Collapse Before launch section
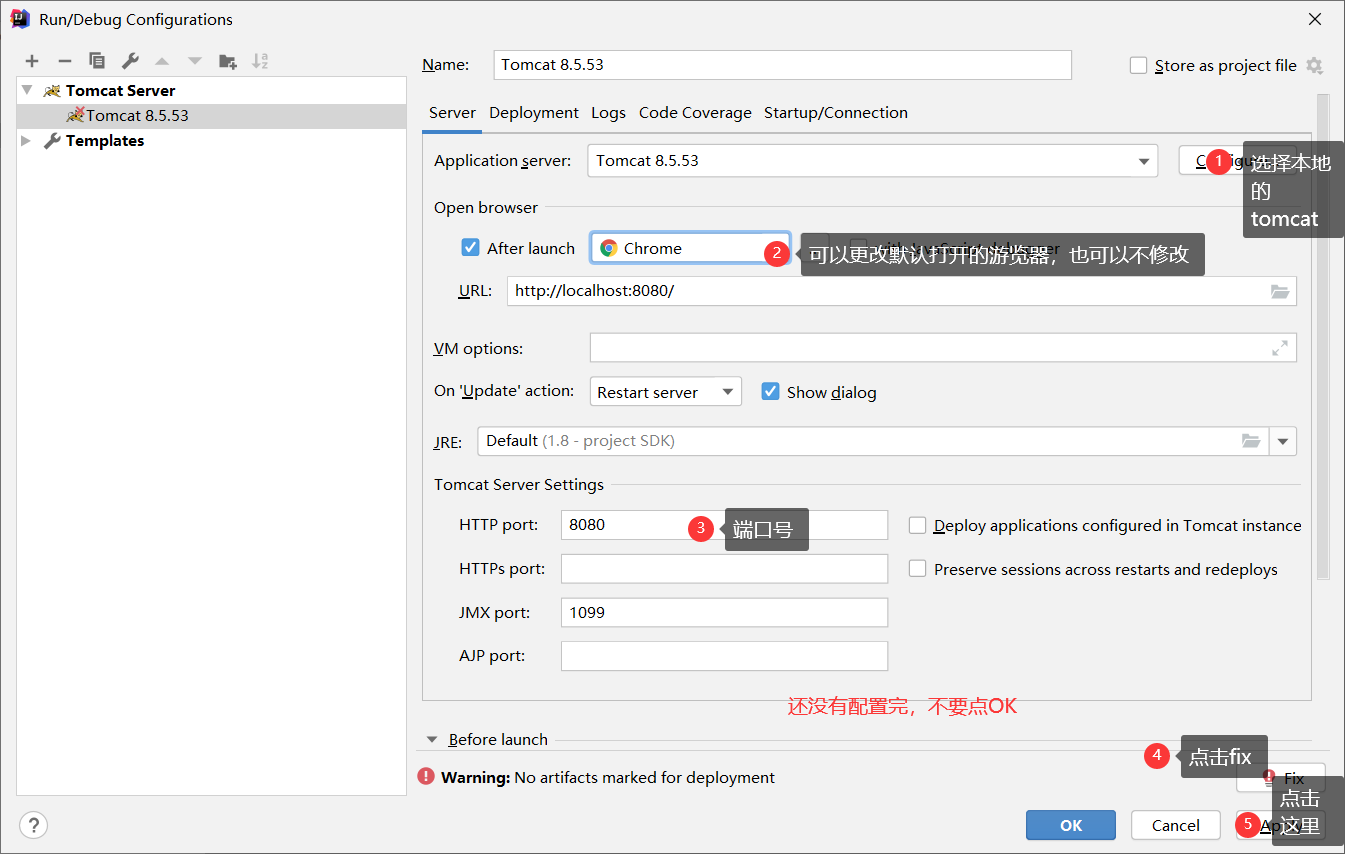 click(432, 740)
